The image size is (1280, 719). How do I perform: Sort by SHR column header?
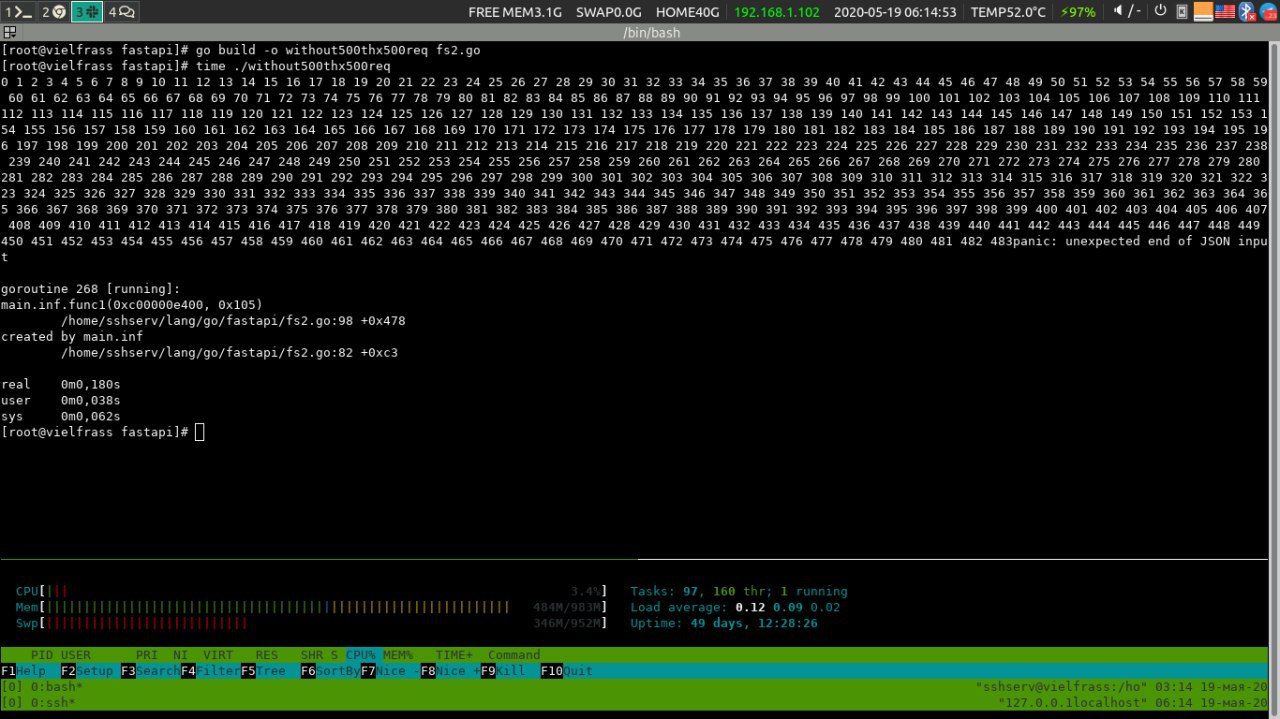point(312,655)
